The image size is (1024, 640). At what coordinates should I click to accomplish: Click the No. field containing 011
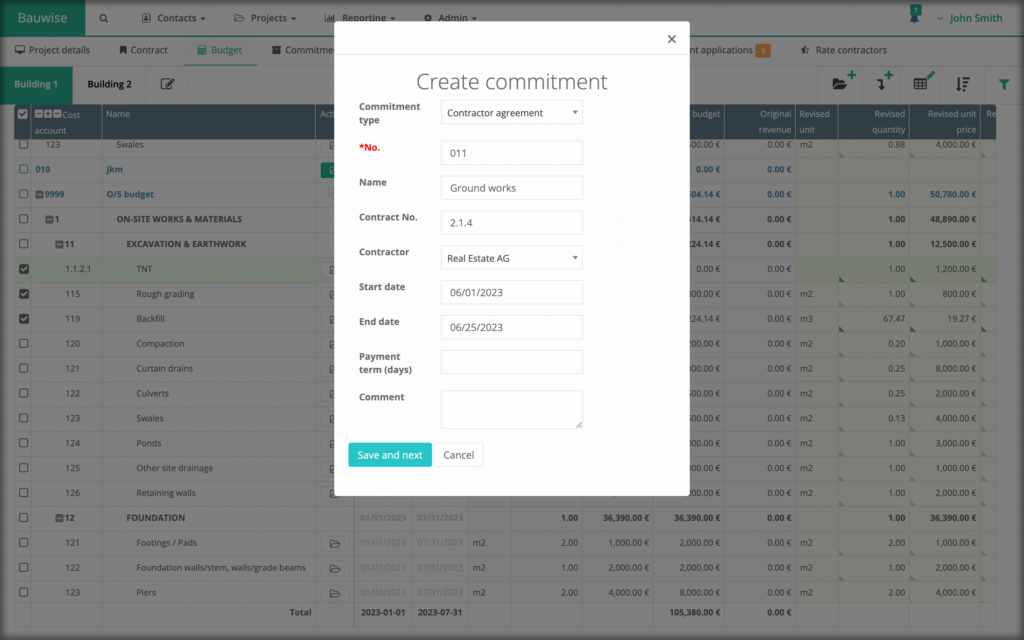[511, 153]
